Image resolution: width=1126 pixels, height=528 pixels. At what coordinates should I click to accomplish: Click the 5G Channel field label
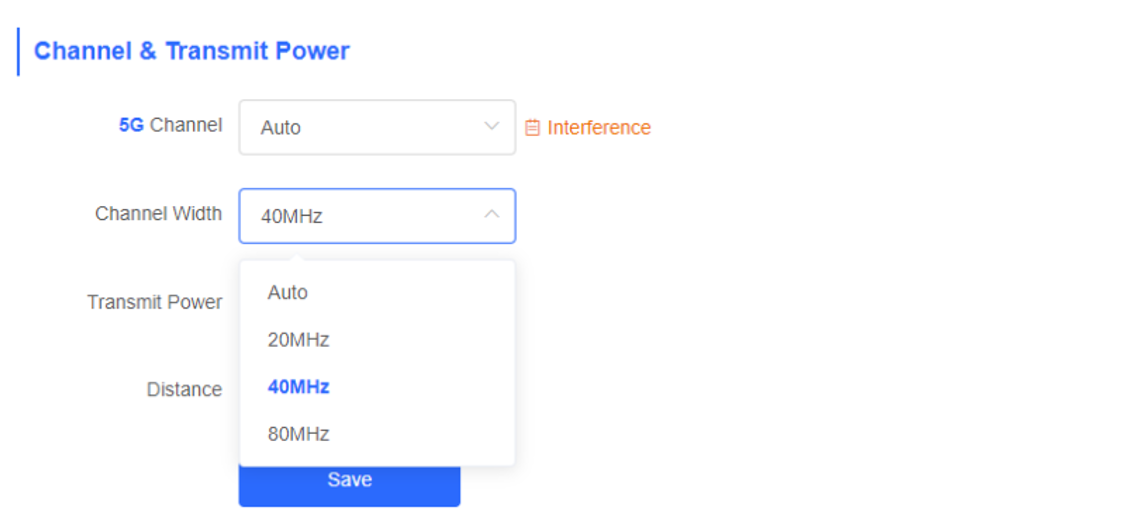pos(170,125)
